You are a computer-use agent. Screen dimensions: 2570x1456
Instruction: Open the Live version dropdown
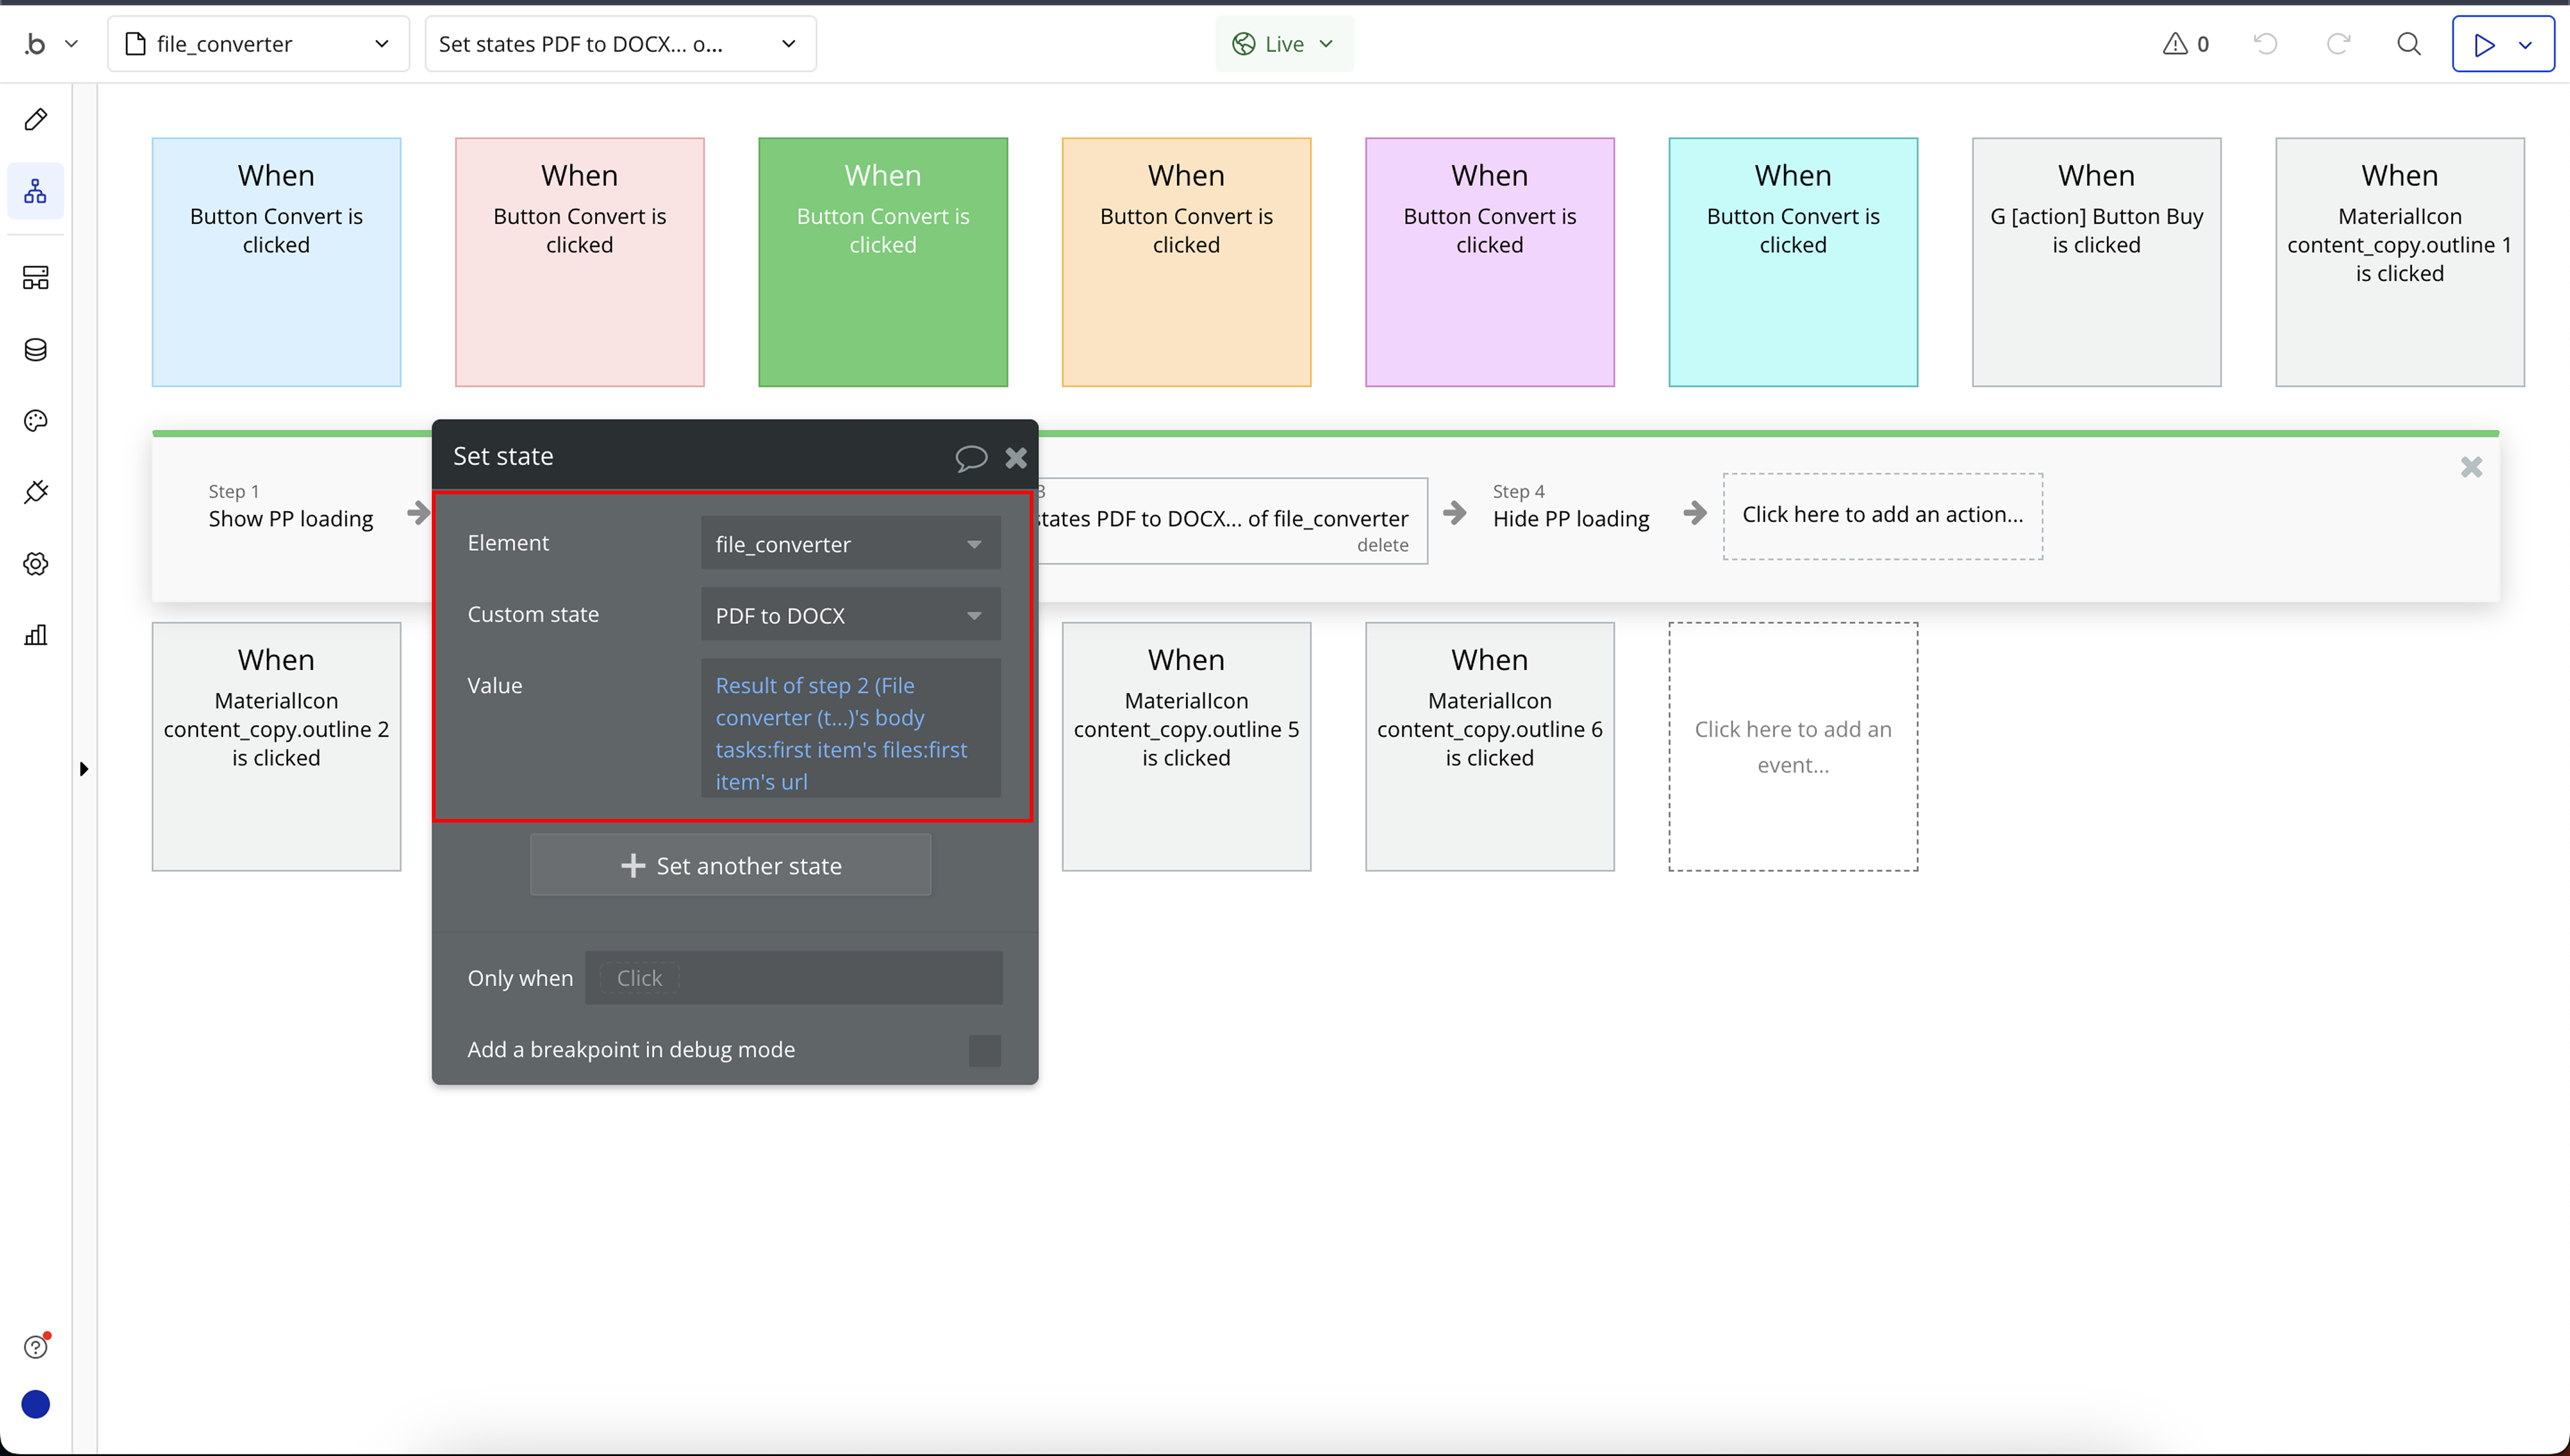(x=1284, y=44)
